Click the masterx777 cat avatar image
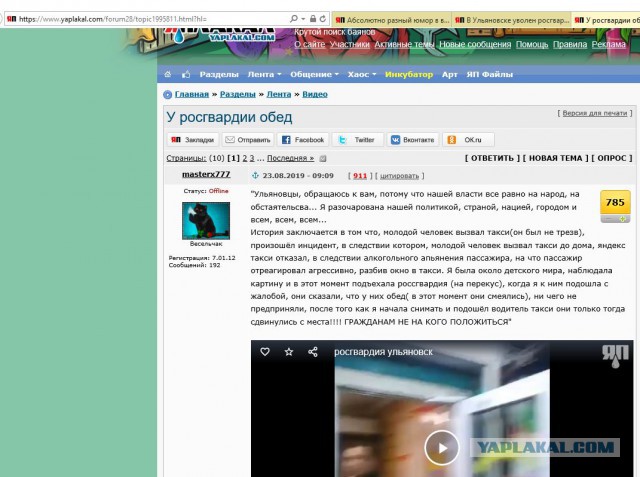The height and width of the screenshot is (477, 640). [x=206, y=220]
